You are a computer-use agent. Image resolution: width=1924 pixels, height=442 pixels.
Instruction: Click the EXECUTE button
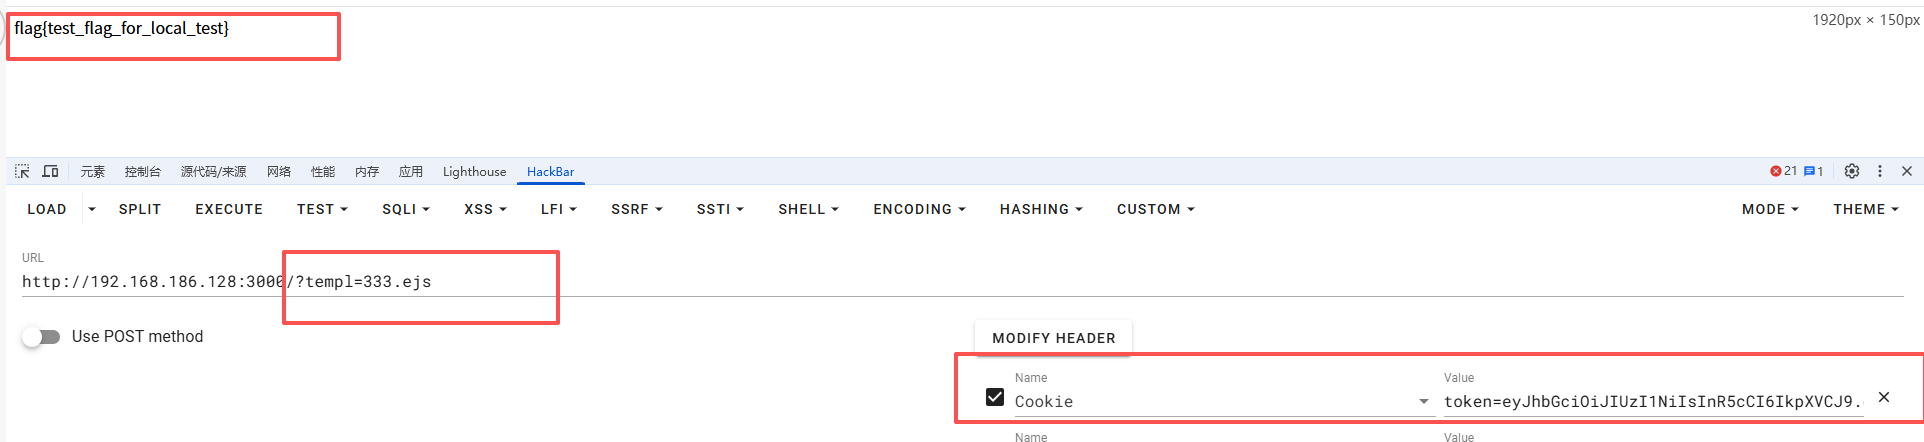pyautogui.click(x=229, y=209)
